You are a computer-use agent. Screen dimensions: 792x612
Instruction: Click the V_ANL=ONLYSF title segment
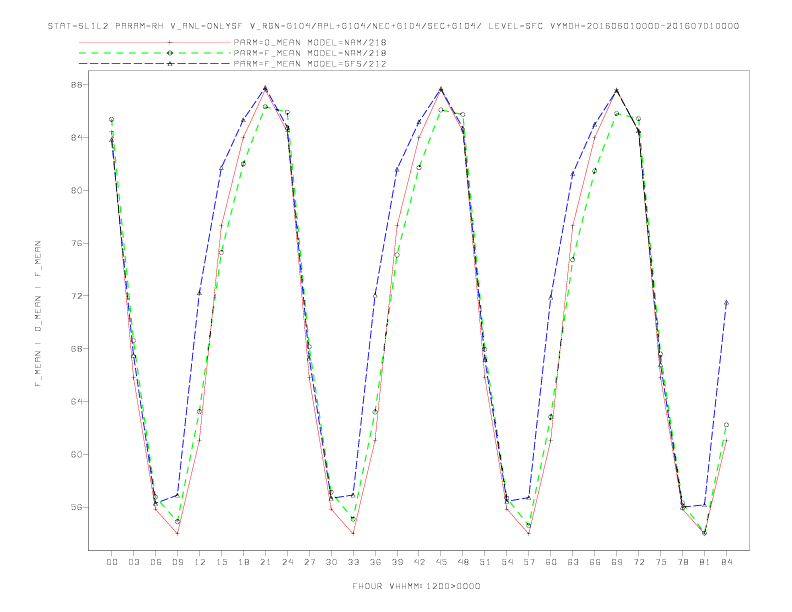tap(207, 26)
